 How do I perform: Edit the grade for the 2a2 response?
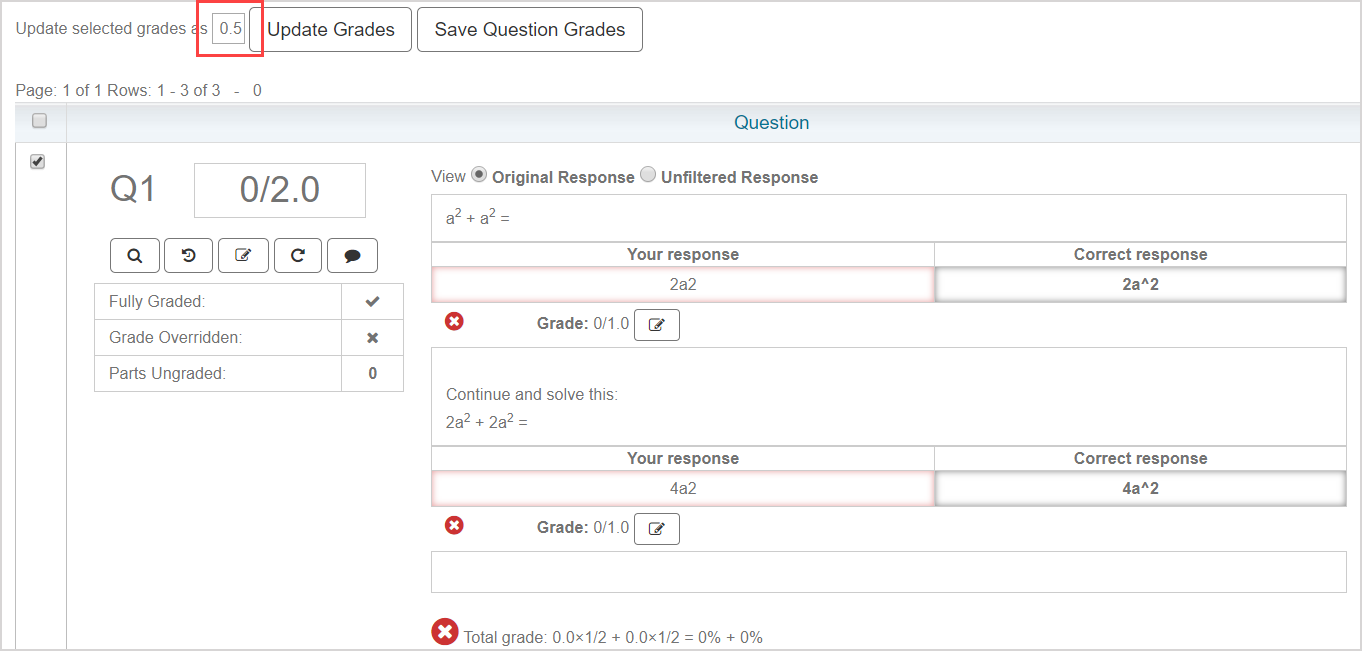(657, 325)
